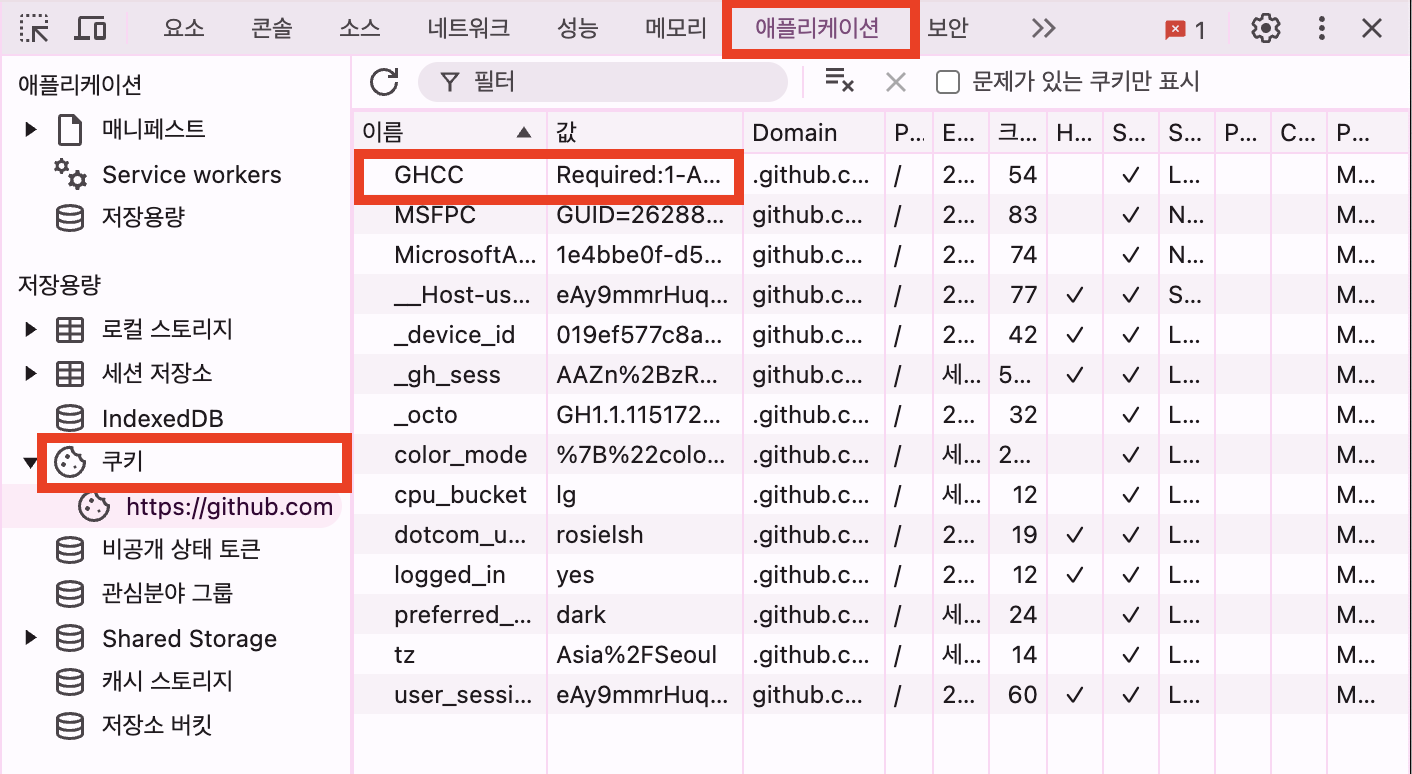This screenshot has width=1412, height=774.
Task: Expand the 세션 저장소 node
Action: pyautogui.click(x=31, y=374)
